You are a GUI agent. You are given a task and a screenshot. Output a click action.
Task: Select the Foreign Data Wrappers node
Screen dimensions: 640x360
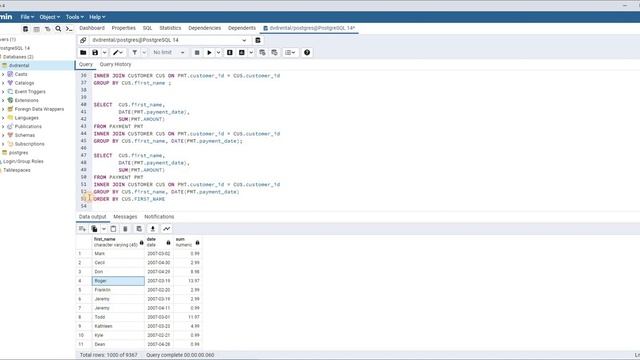pyautogui.click(x=39, y=109)
